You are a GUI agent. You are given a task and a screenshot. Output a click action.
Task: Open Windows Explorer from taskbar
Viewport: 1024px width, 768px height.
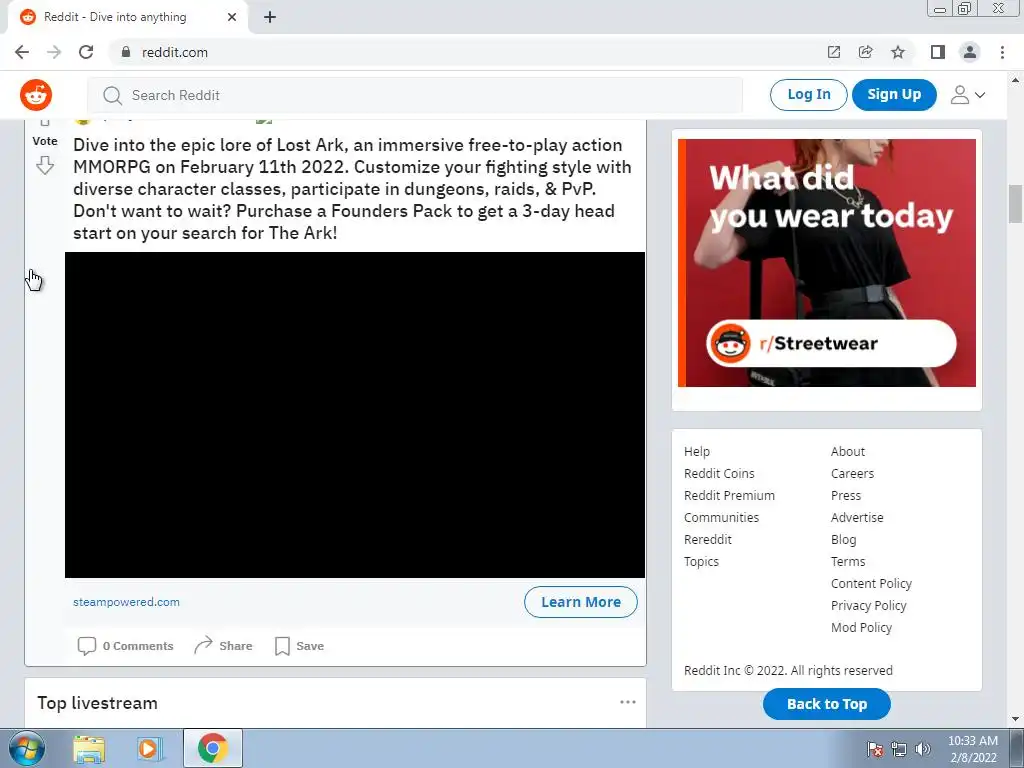89,748
